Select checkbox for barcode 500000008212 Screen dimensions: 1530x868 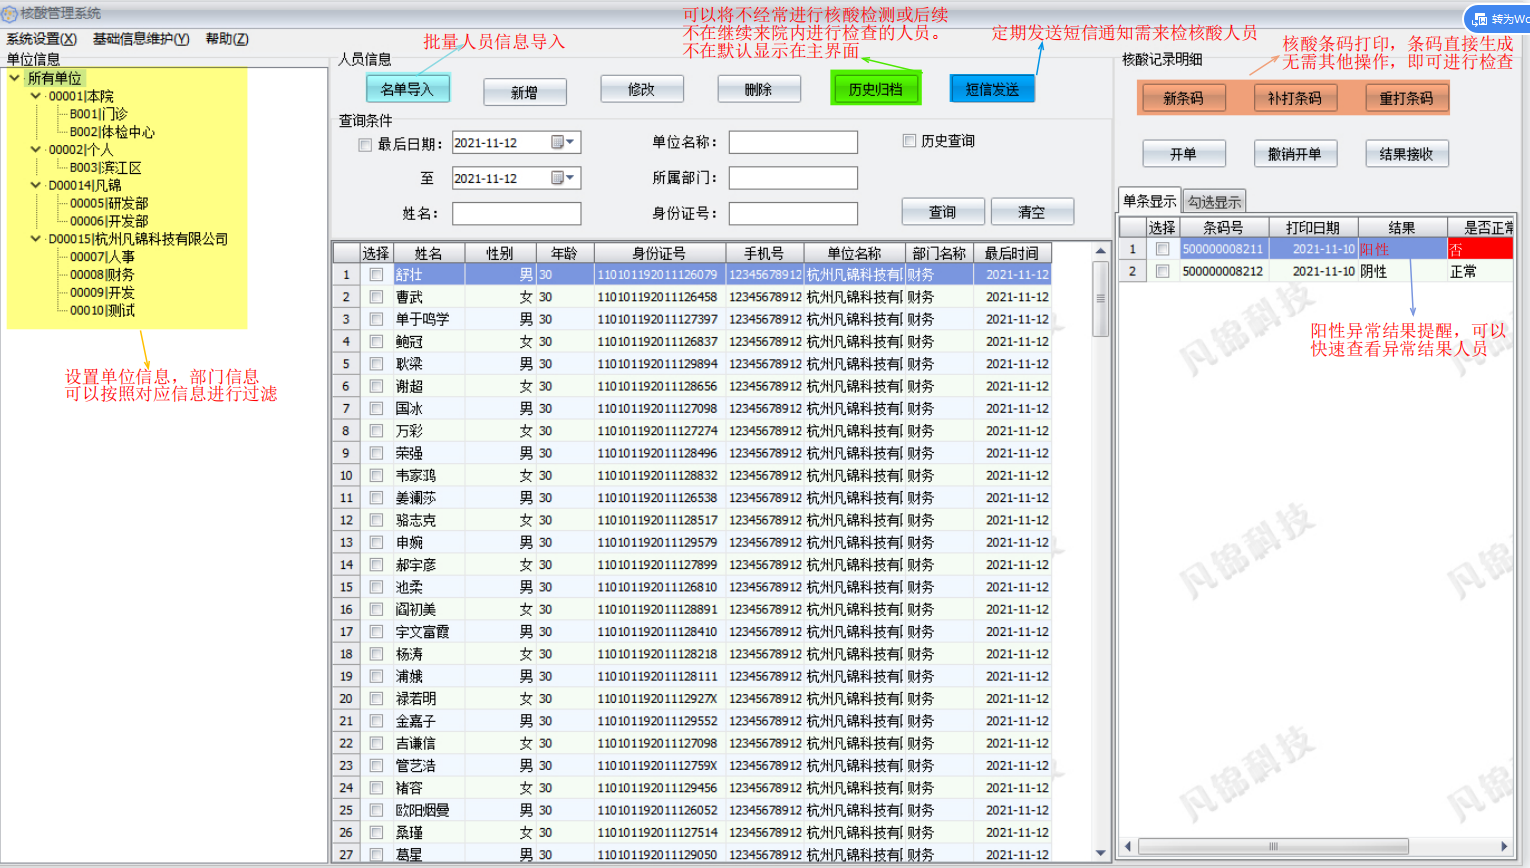1162,271
